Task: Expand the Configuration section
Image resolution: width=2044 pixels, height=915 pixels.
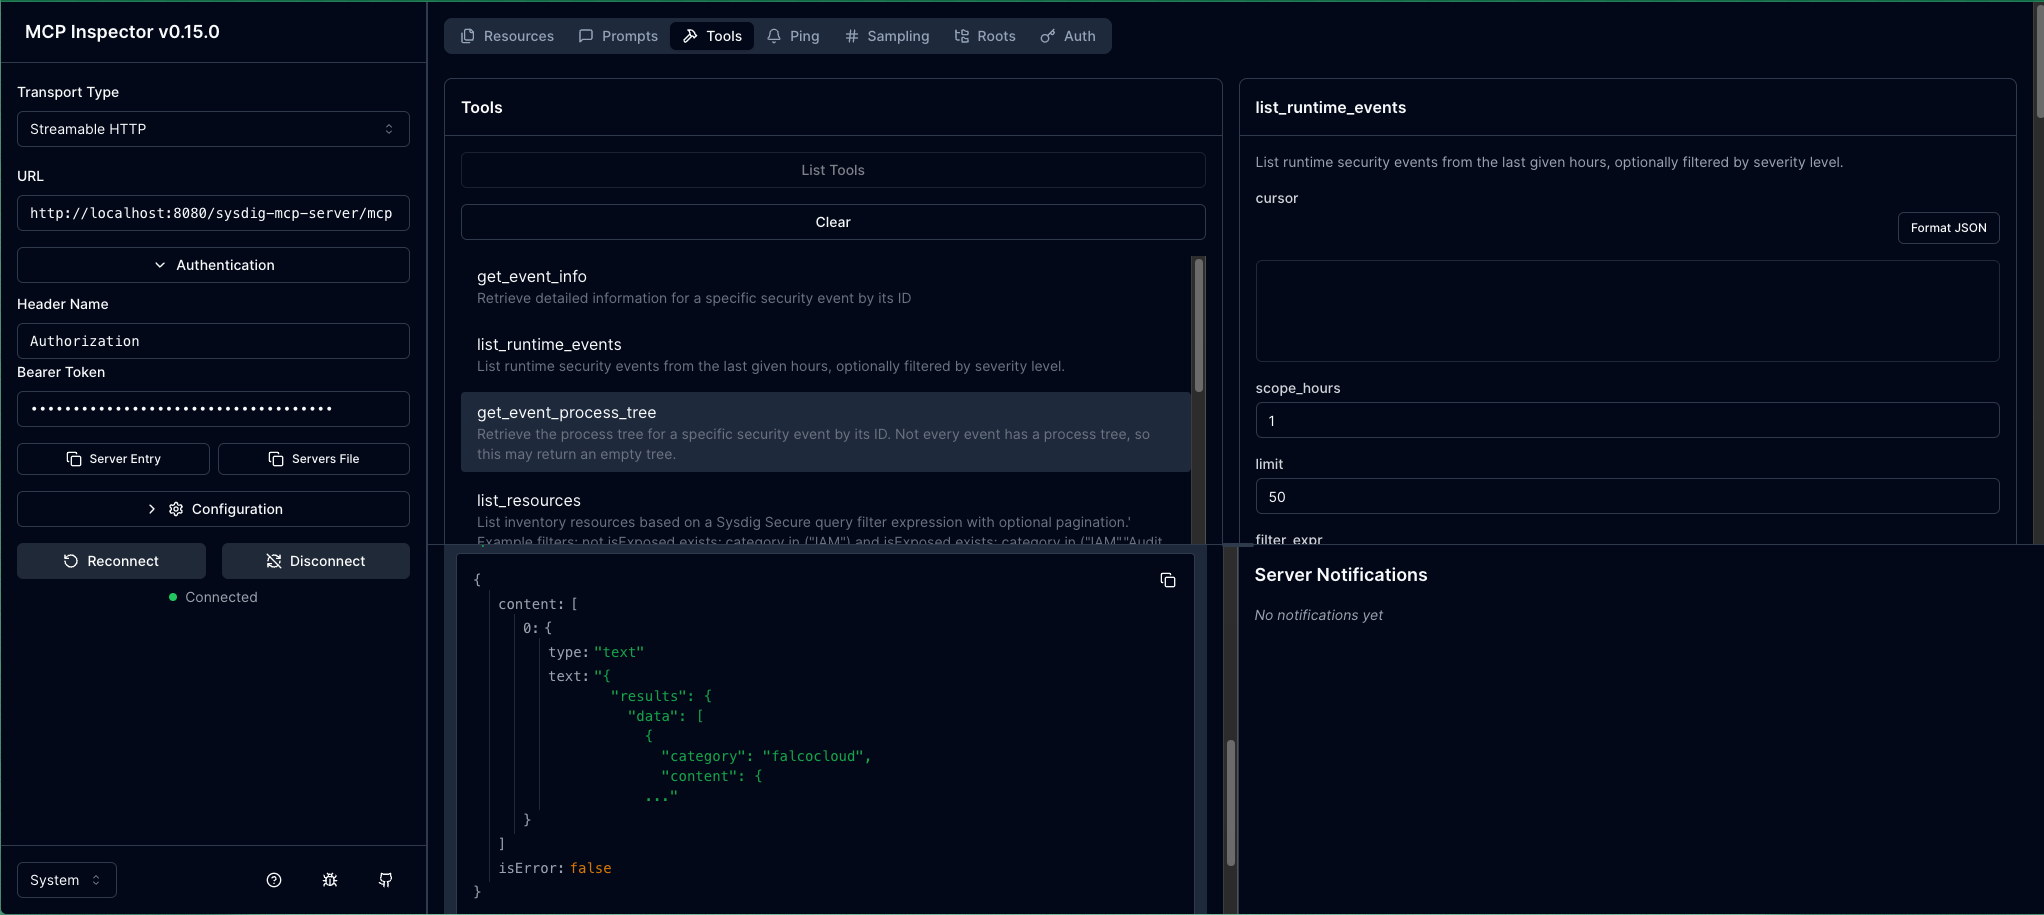Action: (x=212, y=509)
